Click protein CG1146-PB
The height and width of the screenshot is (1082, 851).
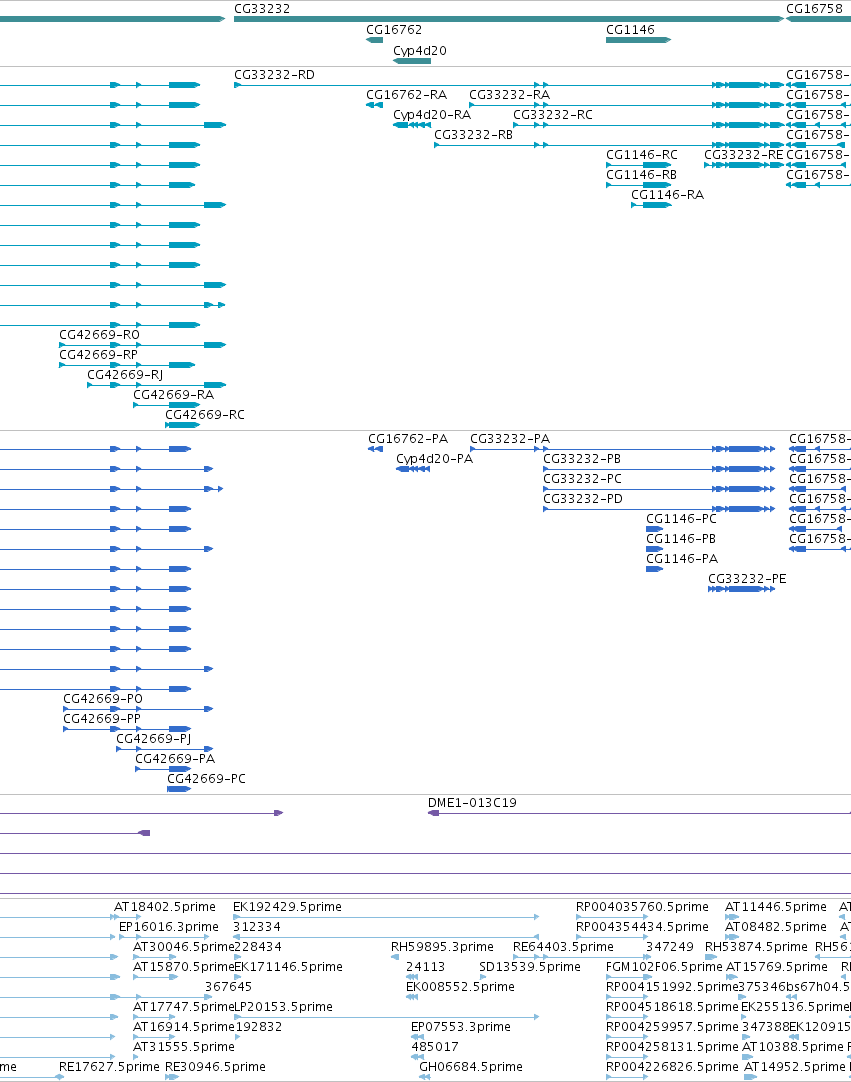pyautogui.click(x=654, y=549)
